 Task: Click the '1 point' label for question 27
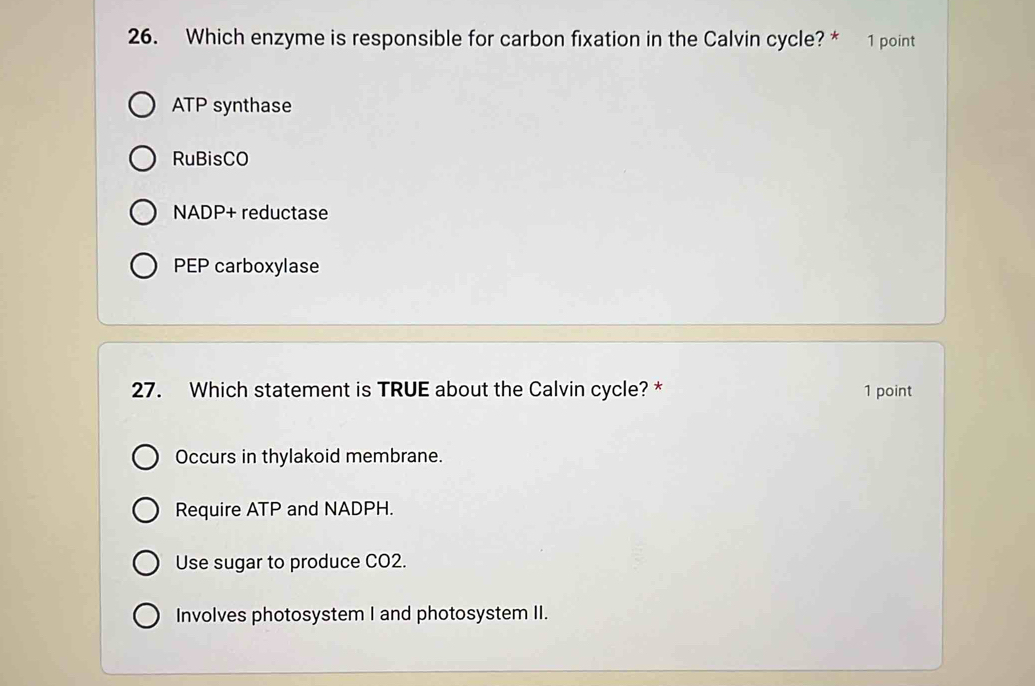tap(888, 391)
